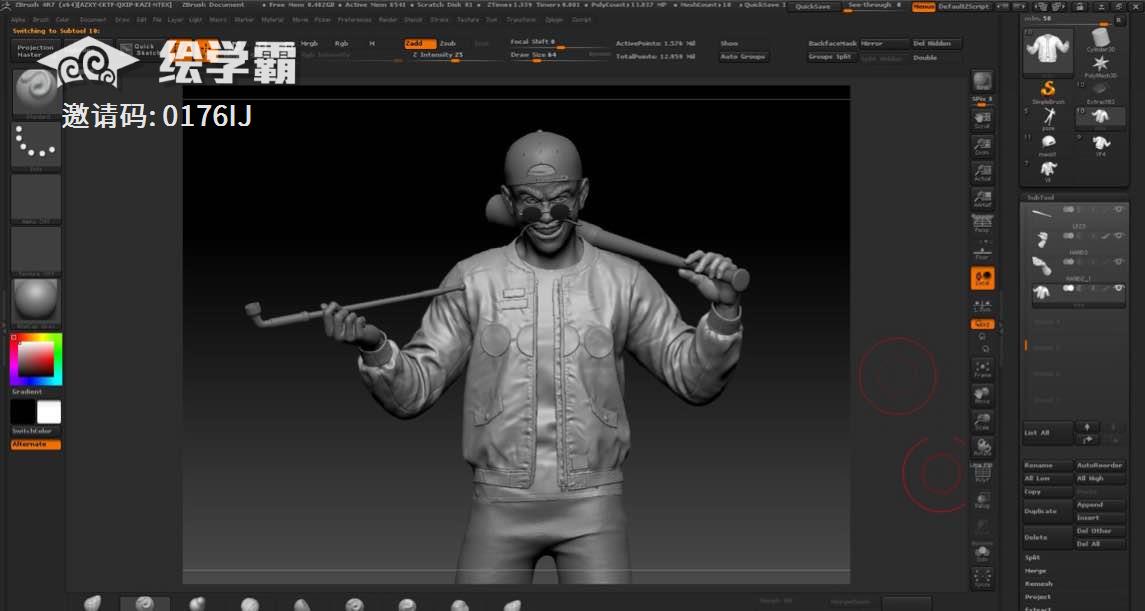Toggle eye on jacket subtool row
This screenshot has width=1145, height=611.
coord(1119,288)
